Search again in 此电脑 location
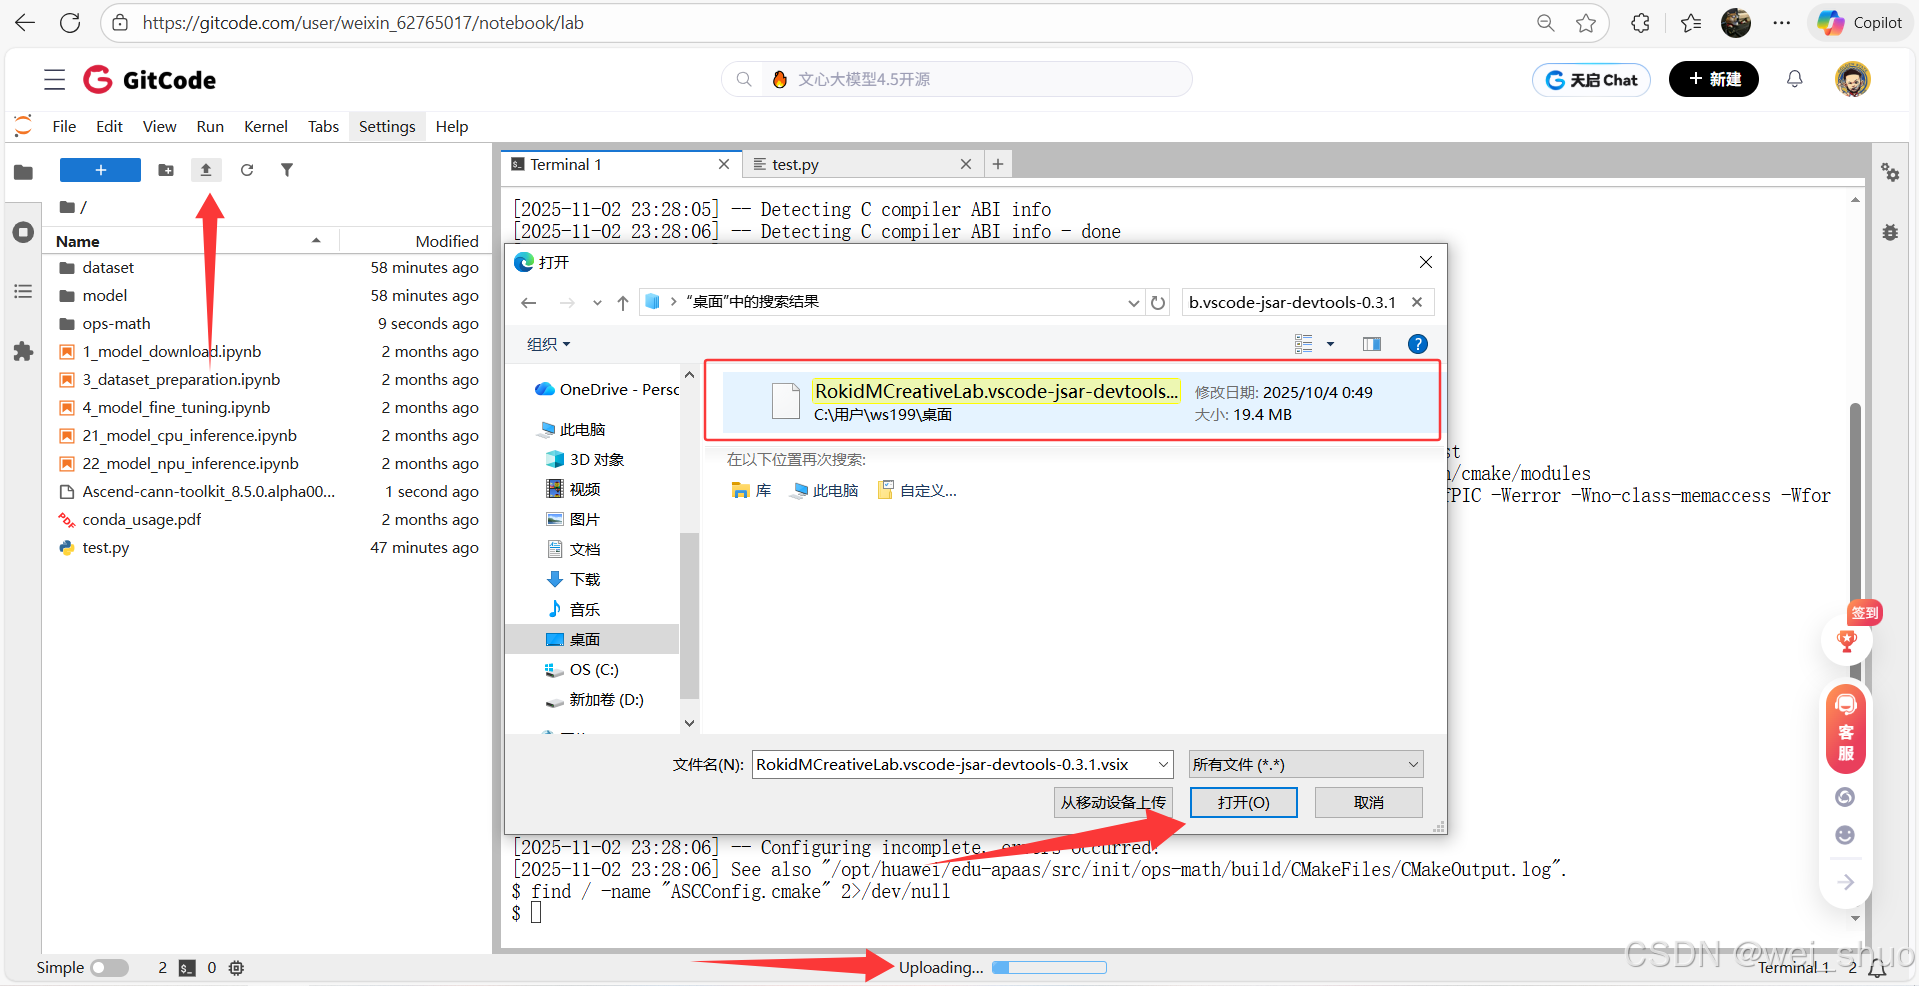 (824, 490)
